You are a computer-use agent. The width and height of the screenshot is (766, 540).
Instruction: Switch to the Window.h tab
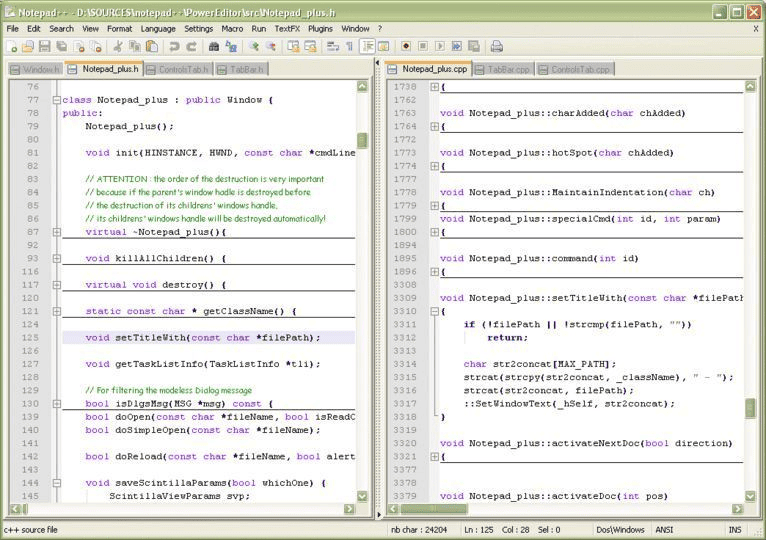click(x=36, y=70)
